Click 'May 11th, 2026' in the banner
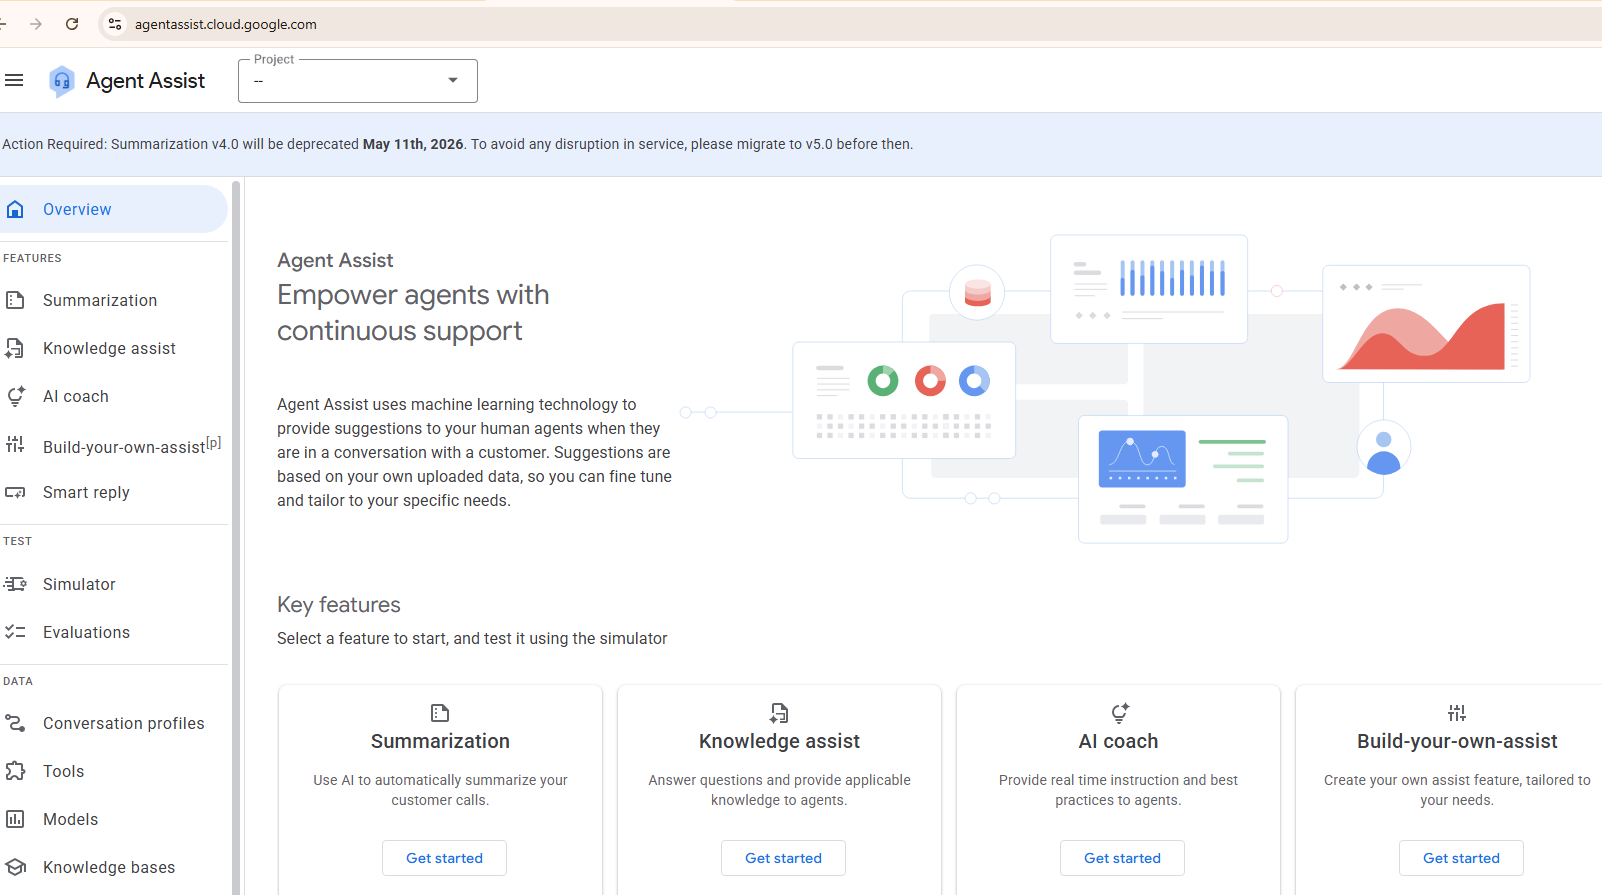 click(413, 144)
